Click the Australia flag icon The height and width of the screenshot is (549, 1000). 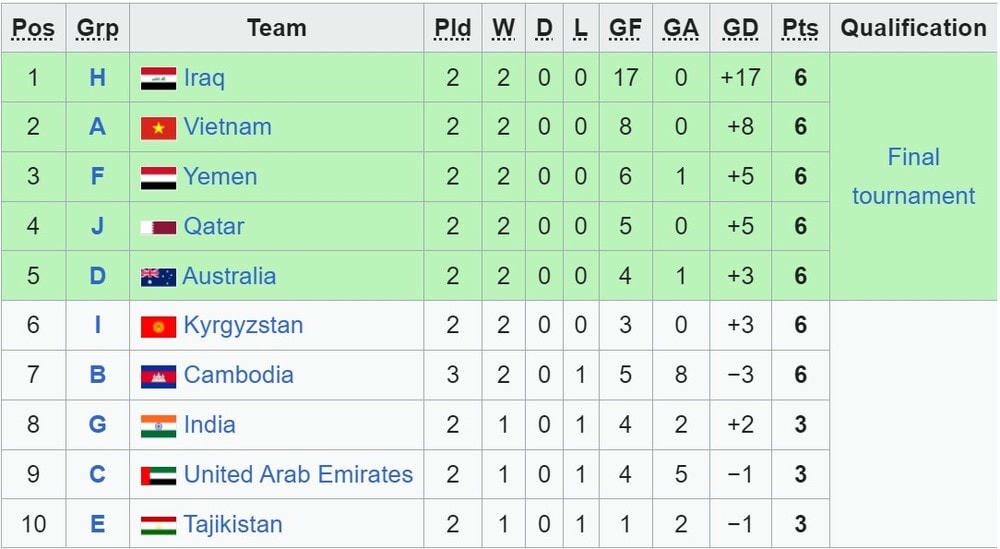pos(158,277)
